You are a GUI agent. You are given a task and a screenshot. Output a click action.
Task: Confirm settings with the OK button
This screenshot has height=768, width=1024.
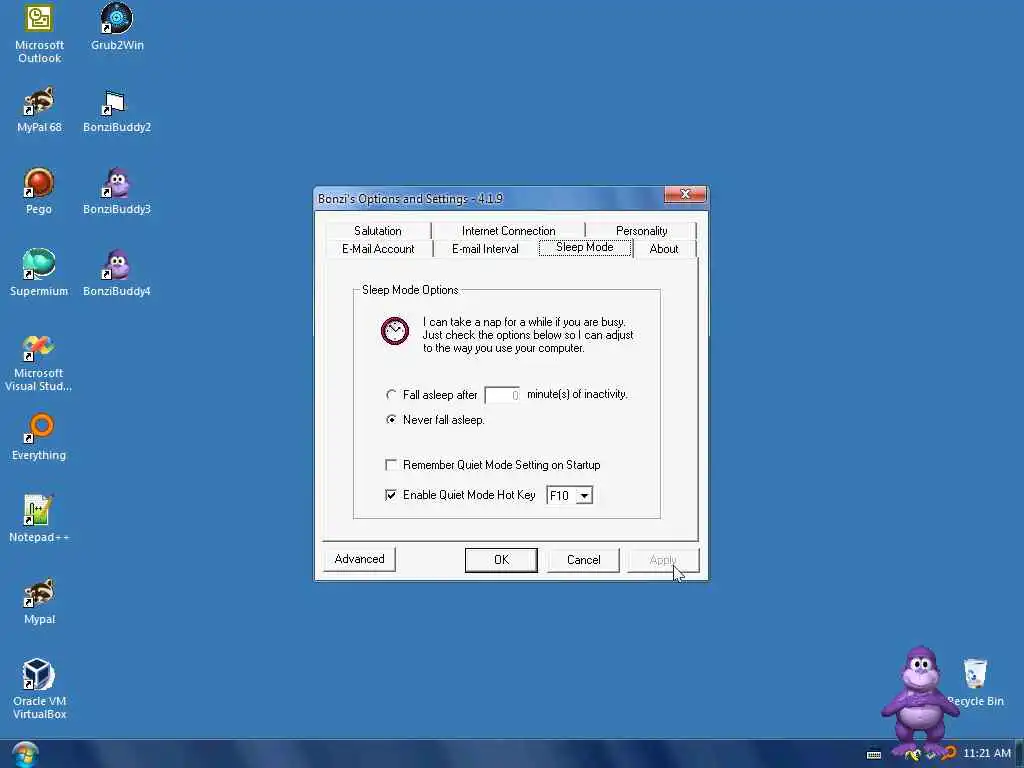(501, 560)
